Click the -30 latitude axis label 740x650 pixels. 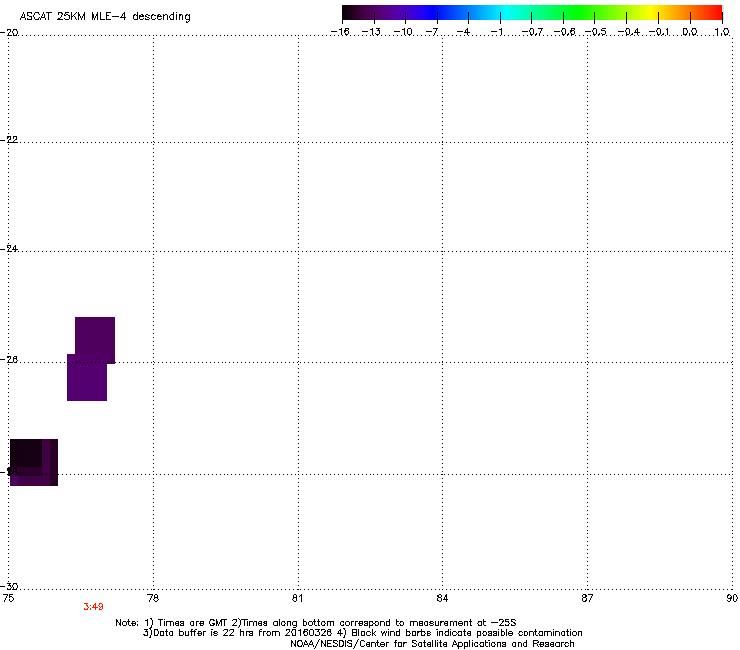click(9, 587)
